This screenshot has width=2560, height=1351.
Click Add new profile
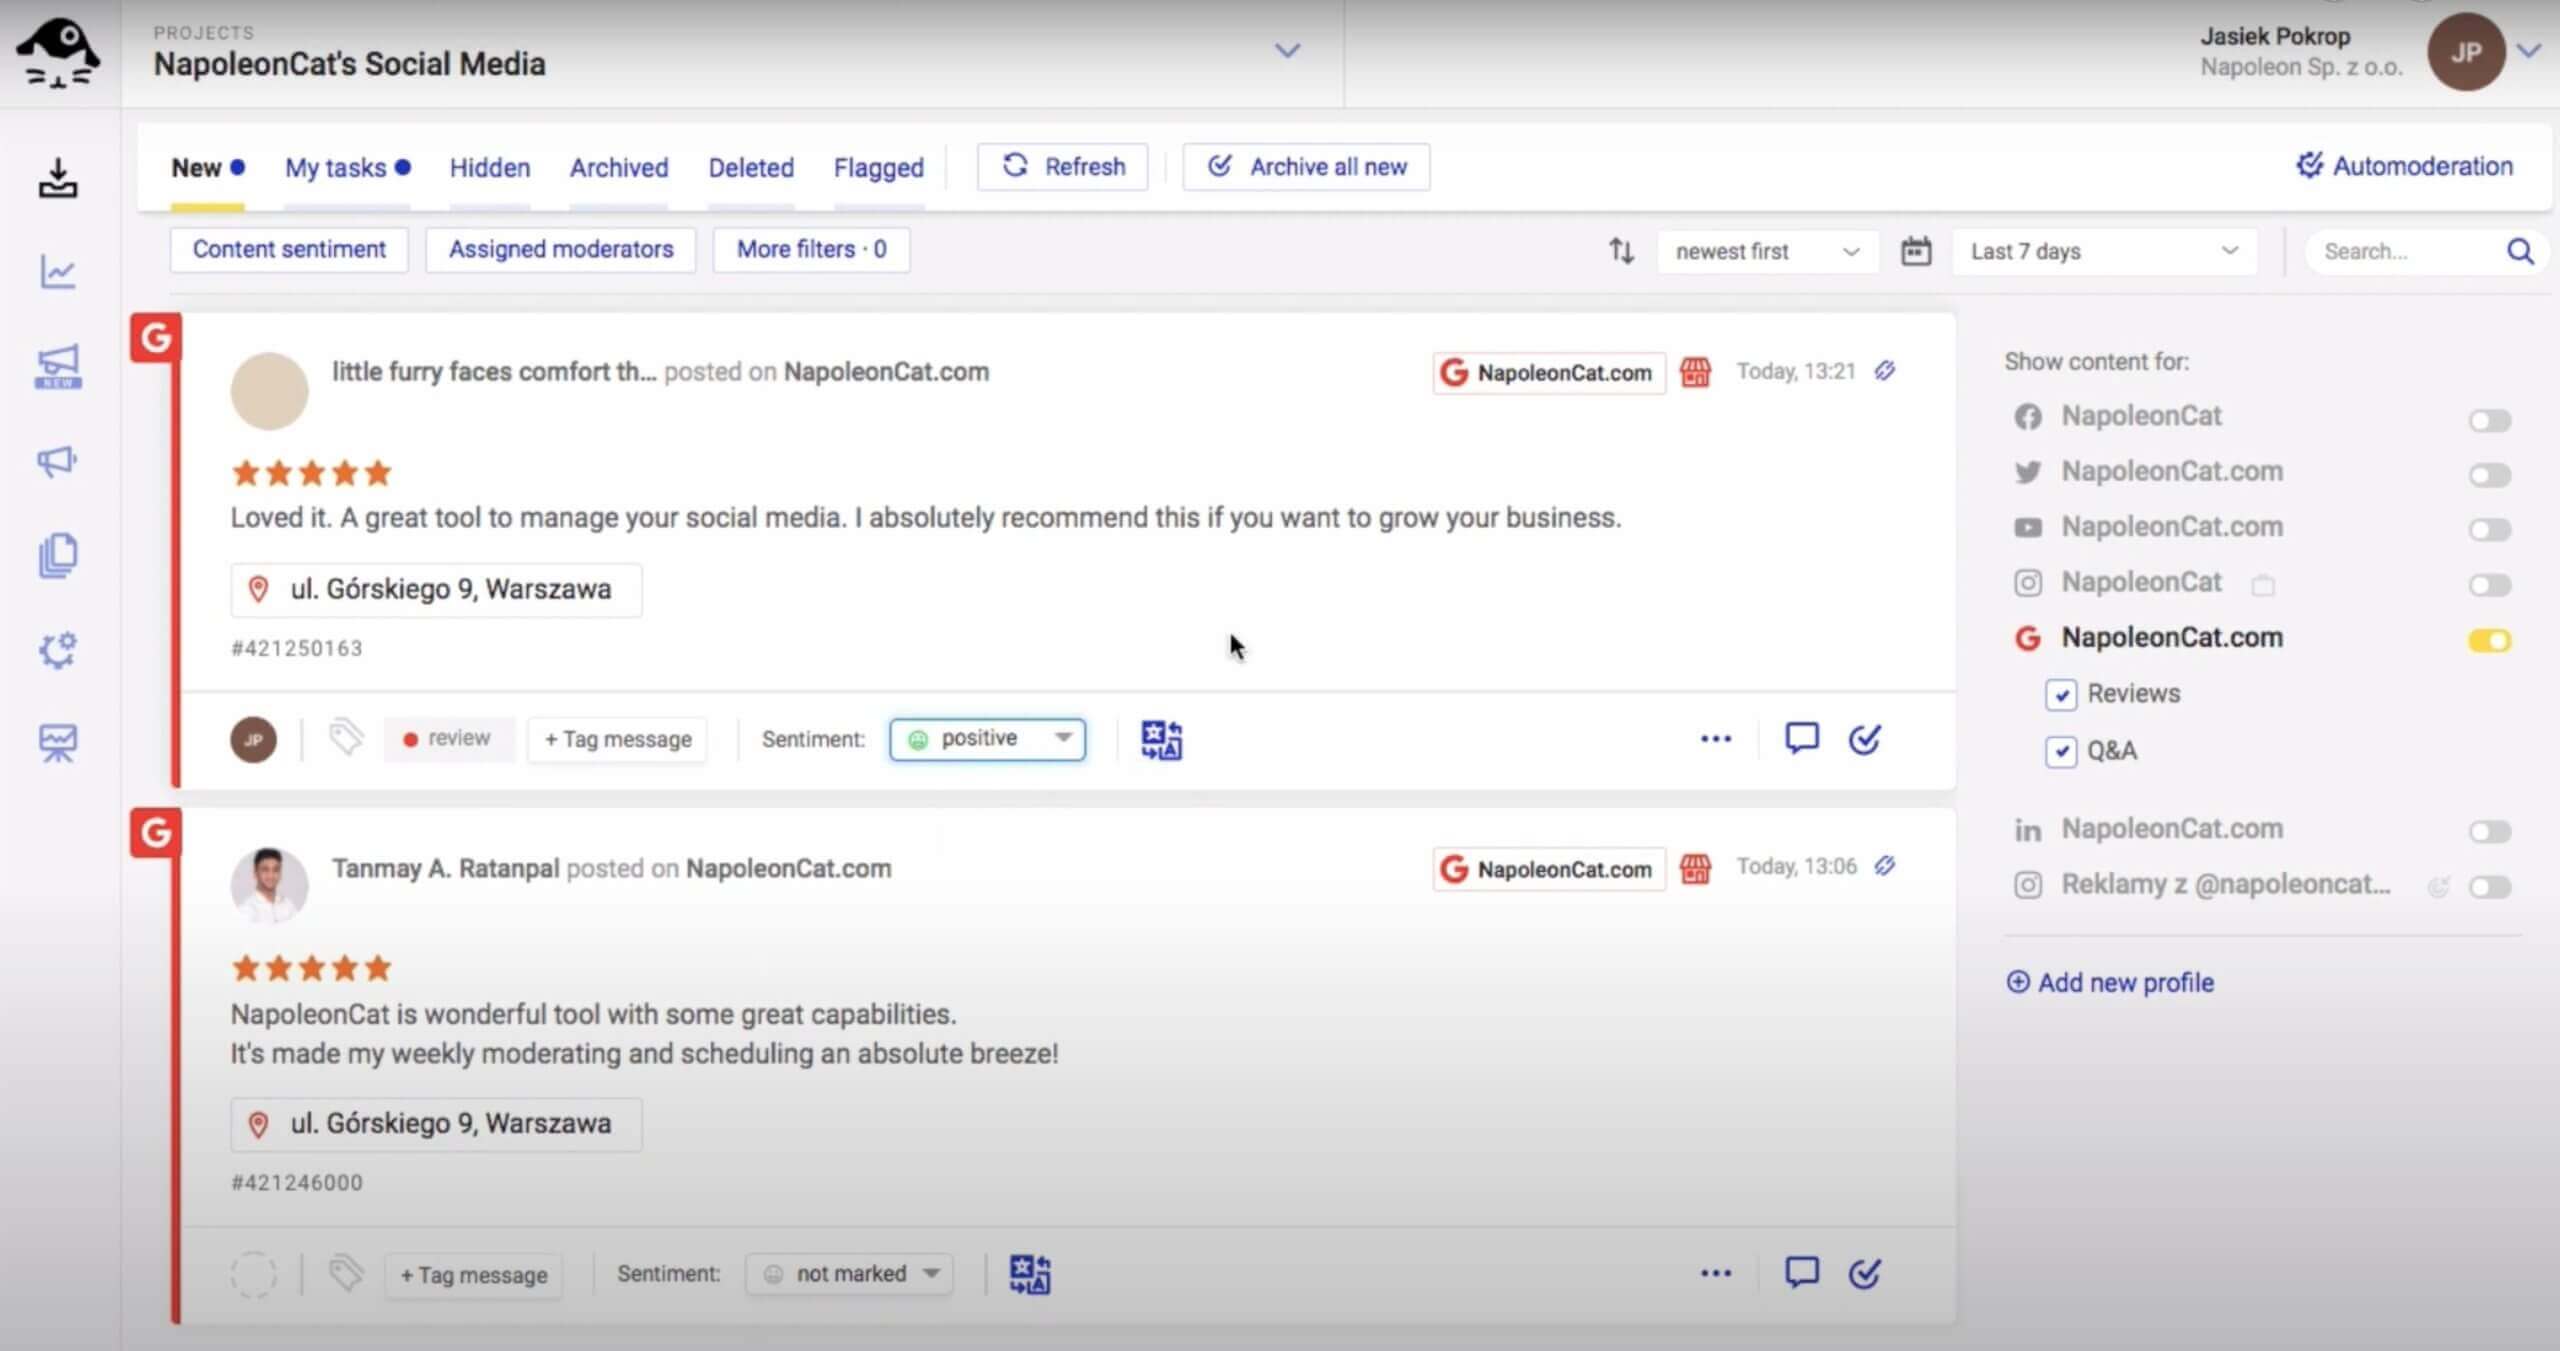(2110, 982)
